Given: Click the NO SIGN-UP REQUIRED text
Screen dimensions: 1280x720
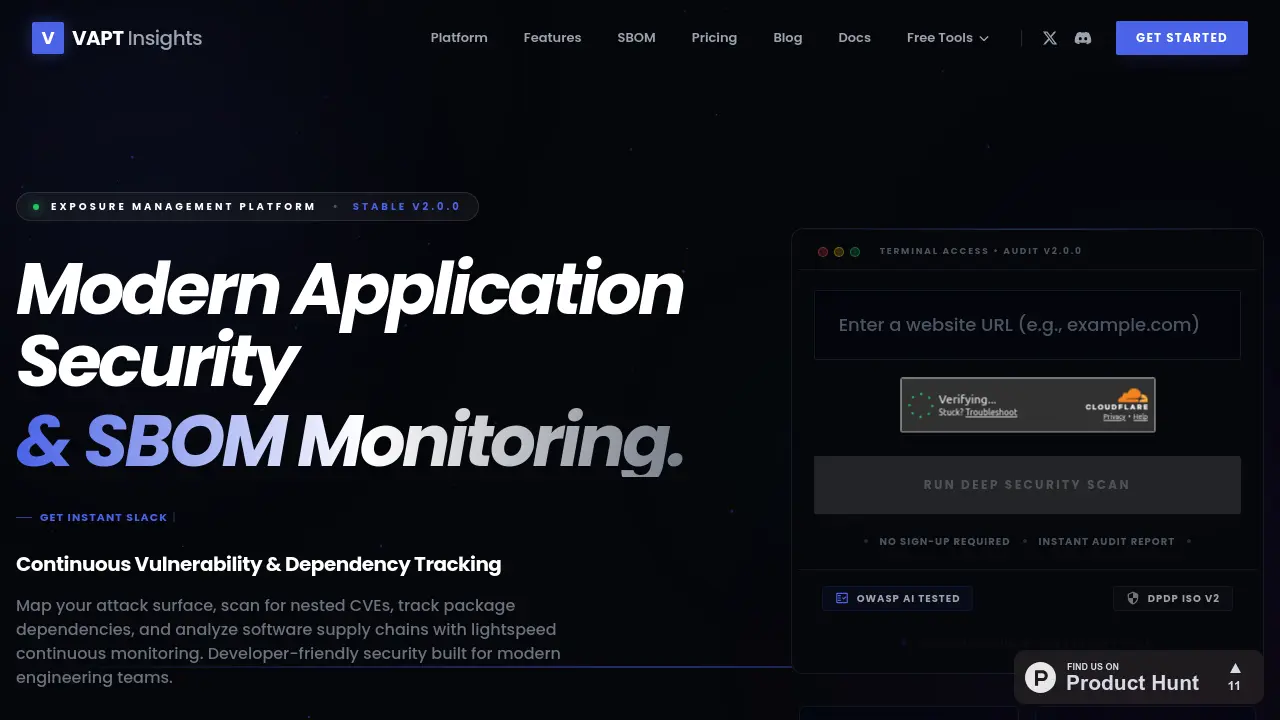Looking at the screenshot, I should (944, 541).
